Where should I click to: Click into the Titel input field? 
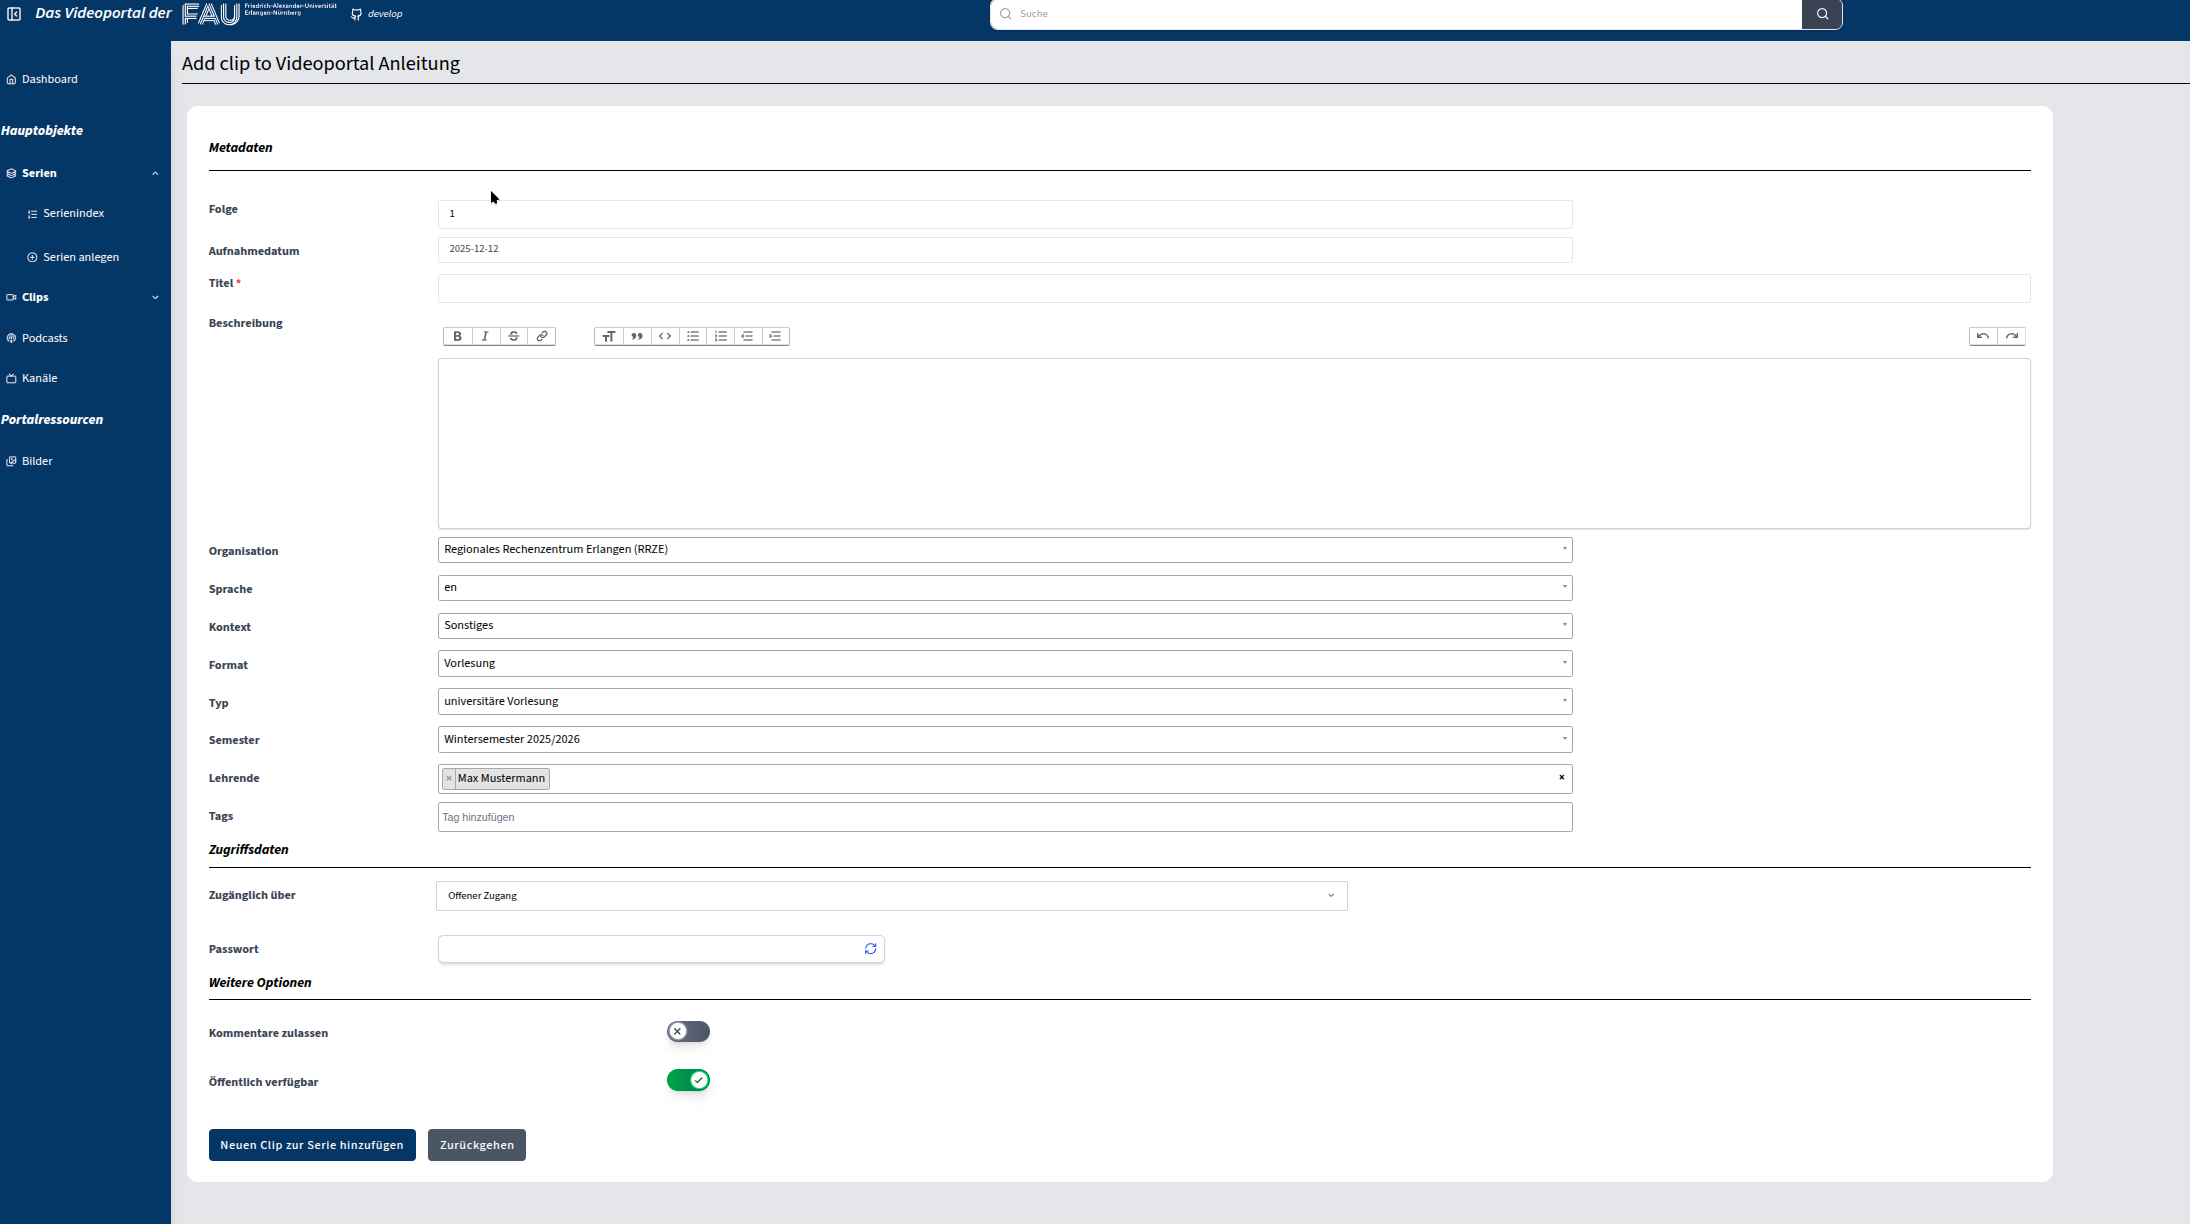1233,288
